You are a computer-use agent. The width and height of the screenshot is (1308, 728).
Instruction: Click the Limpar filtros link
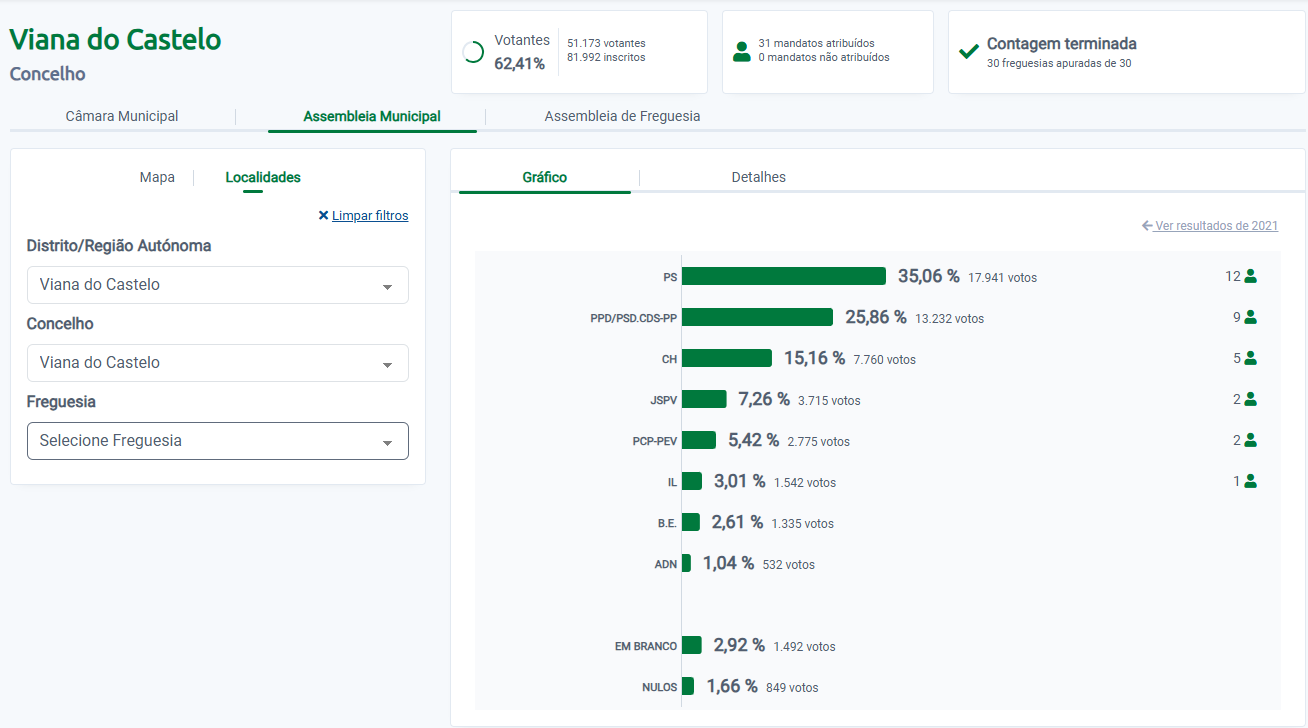(369, 216)
